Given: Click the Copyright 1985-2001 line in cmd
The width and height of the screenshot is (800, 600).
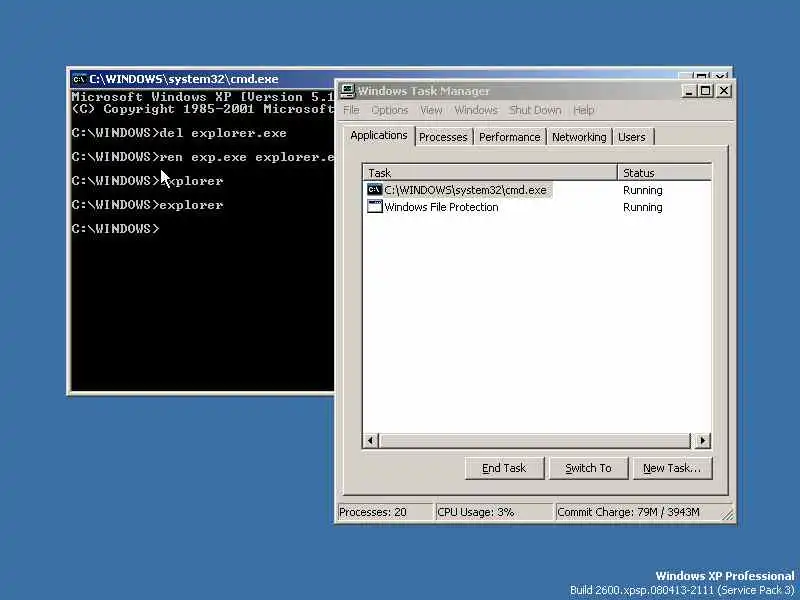Looking at the screenshot, I should click(x=203, y=109).
